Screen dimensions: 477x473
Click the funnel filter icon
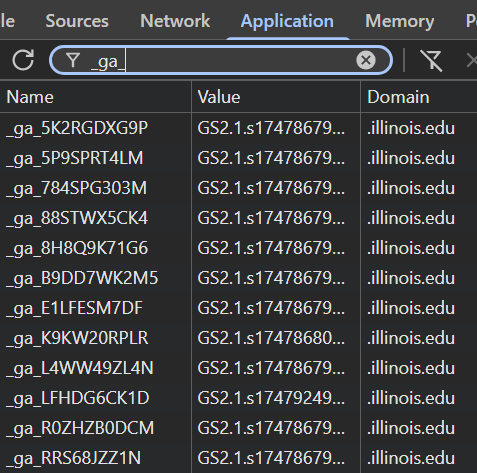coord(73,60)
